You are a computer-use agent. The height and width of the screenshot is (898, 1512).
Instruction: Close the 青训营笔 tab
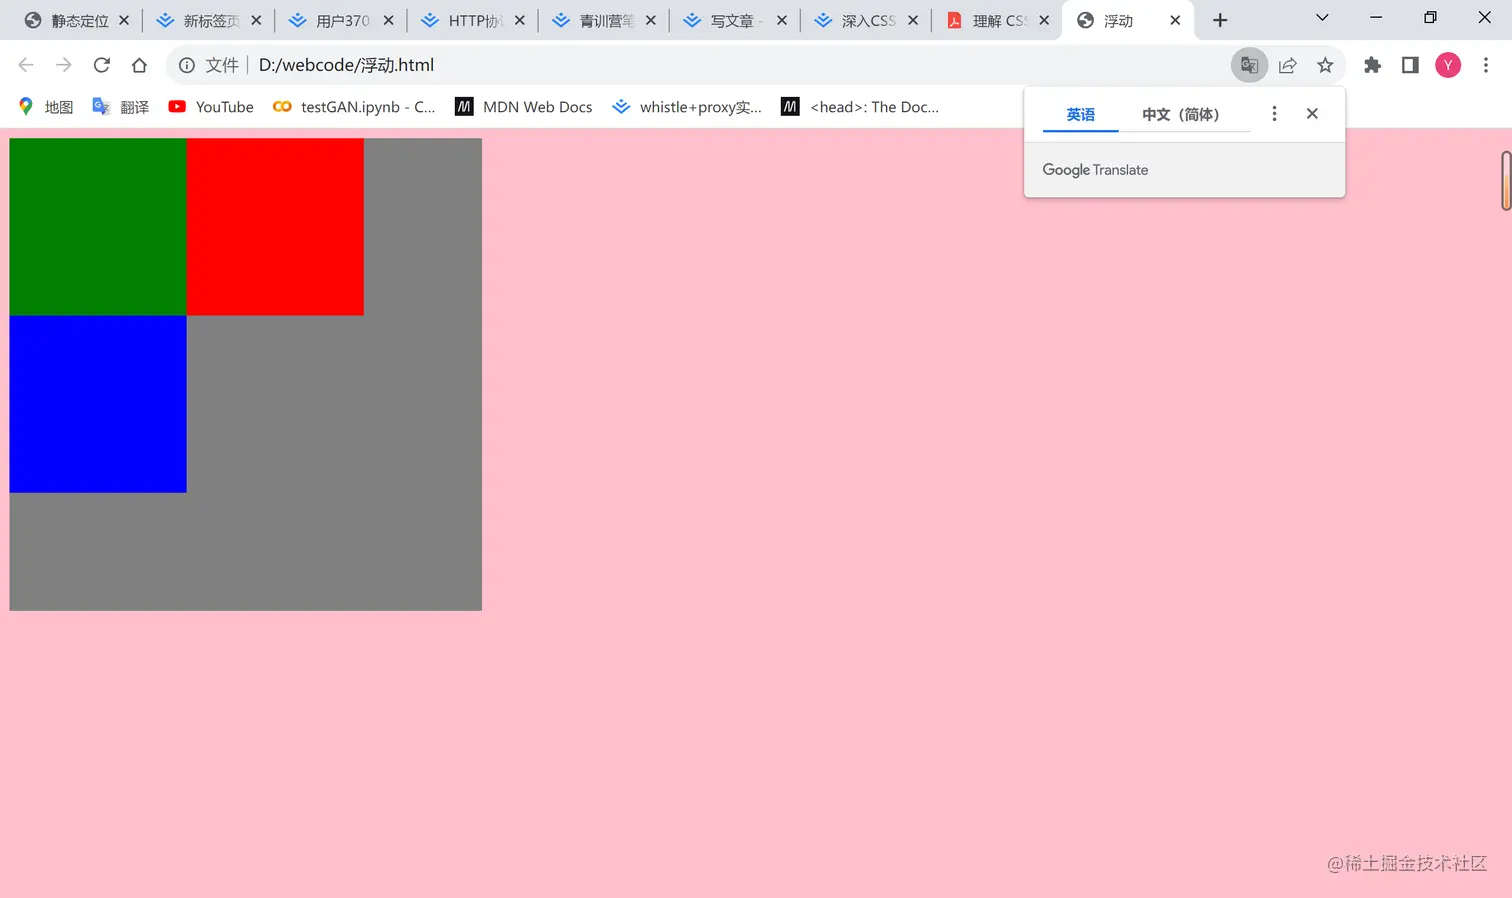(x=651, y=20)
